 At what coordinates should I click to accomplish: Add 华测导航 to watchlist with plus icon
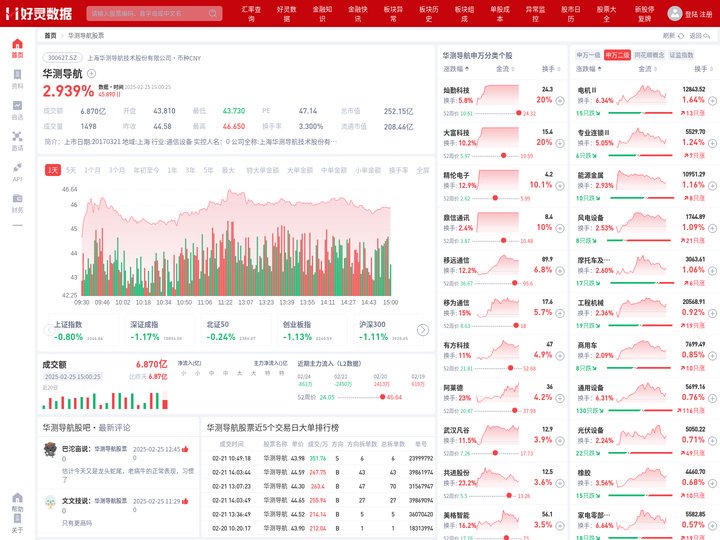(91, 73)
